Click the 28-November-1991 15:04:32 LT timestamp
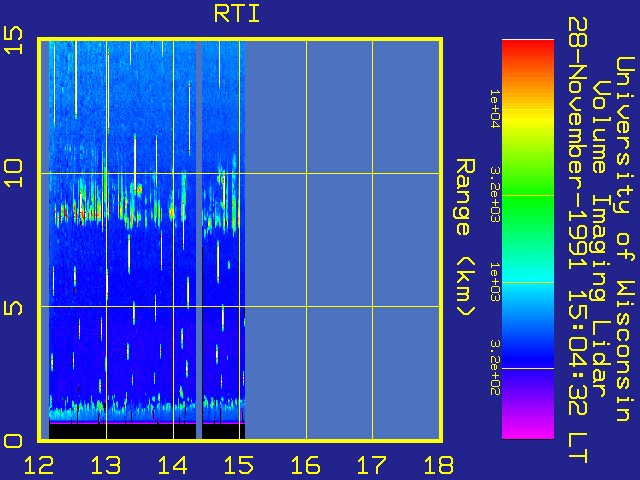Screen dimensions: 640x480 tap(578, 240)
